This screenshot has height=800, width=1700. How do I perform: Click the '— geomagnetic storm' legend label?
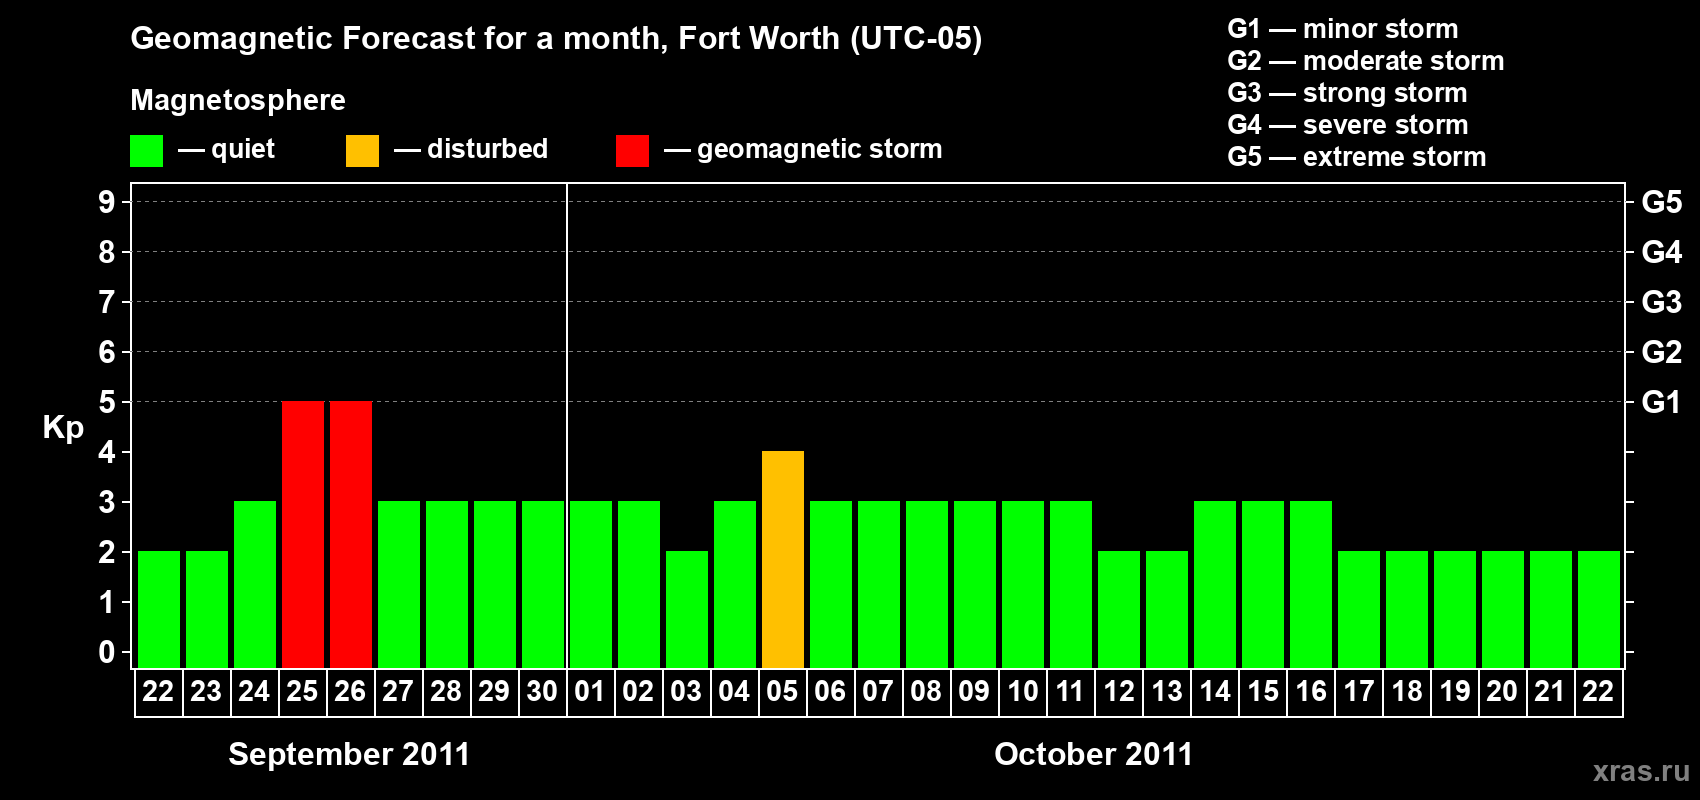[x=803, y=149]
